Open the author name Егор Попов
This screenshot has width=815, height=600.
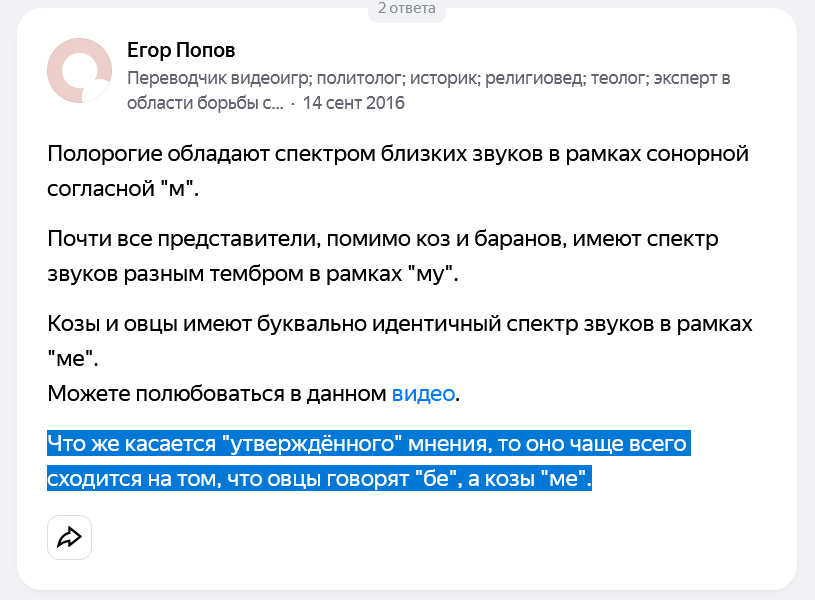(181, 50)
